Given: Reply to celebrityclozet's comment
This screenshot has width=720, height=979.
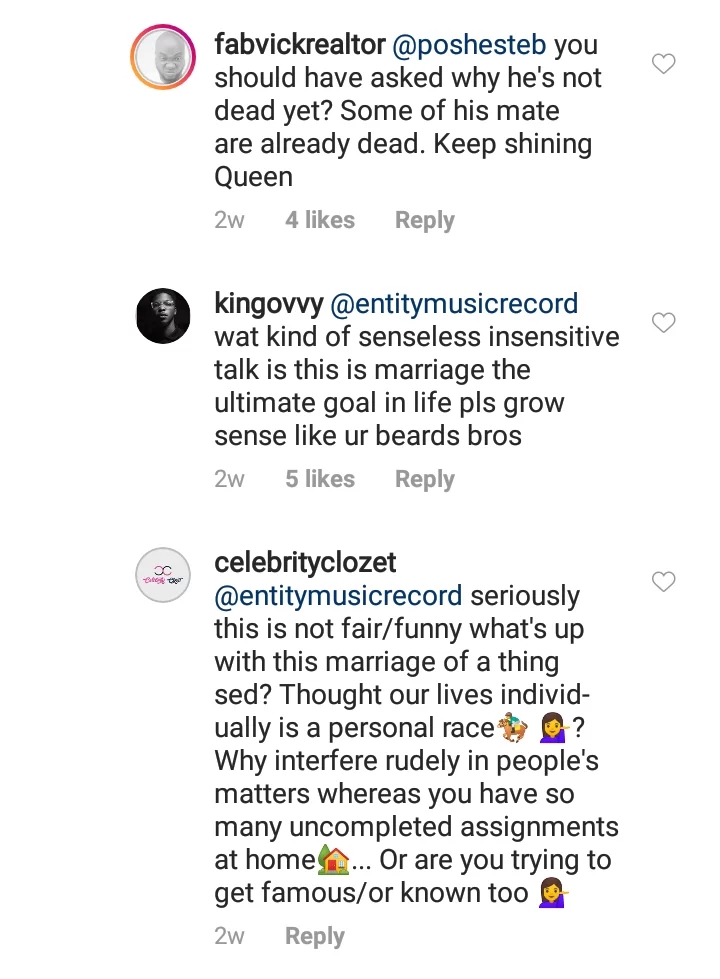Looking at the screenshot, I should coord(314,936).
